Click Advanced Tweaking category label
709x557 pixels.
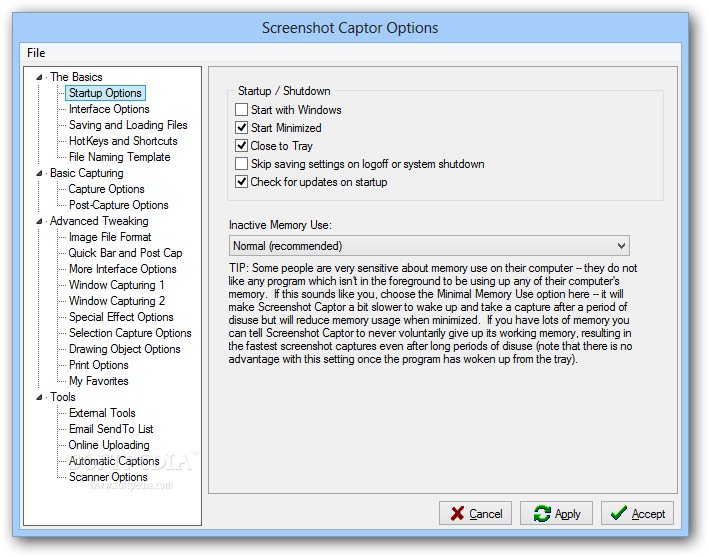pyautogui.click(x=99, y=221)
